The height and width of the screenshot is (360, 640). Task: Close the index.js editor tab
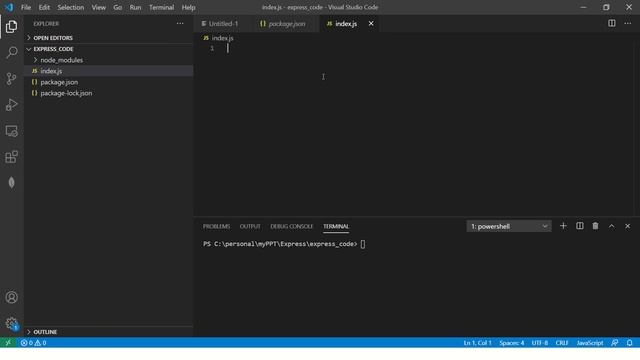click(371, 24)
